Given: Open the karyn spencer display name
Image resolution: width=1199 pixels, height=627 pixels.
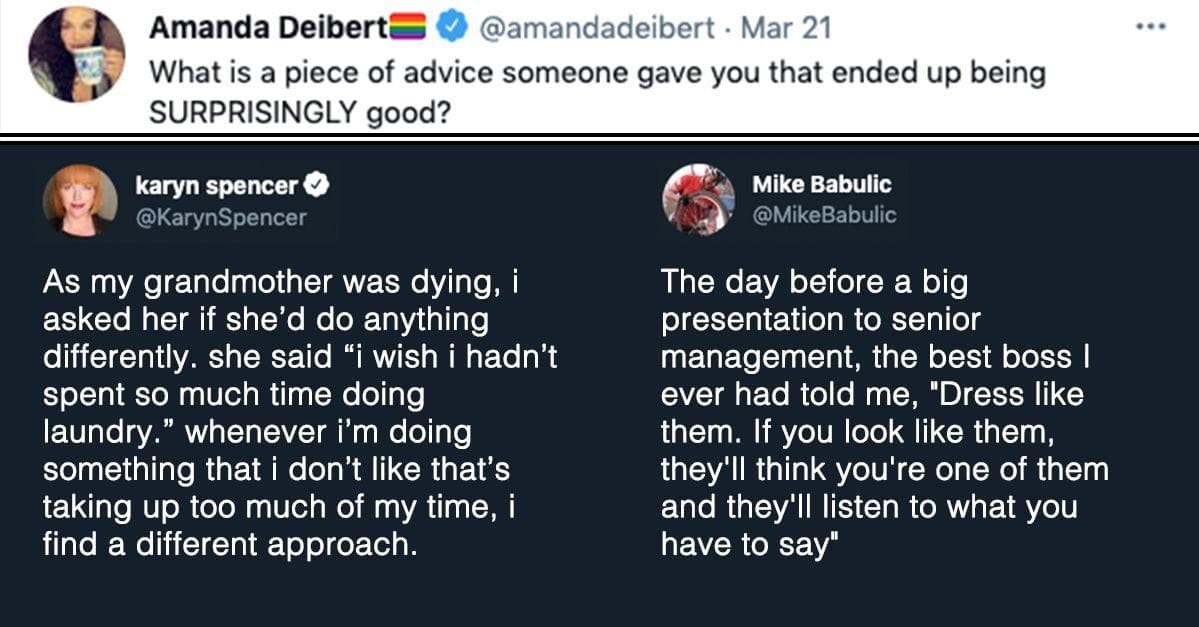Looking at the screenshot, I should [x=216, y=185].
